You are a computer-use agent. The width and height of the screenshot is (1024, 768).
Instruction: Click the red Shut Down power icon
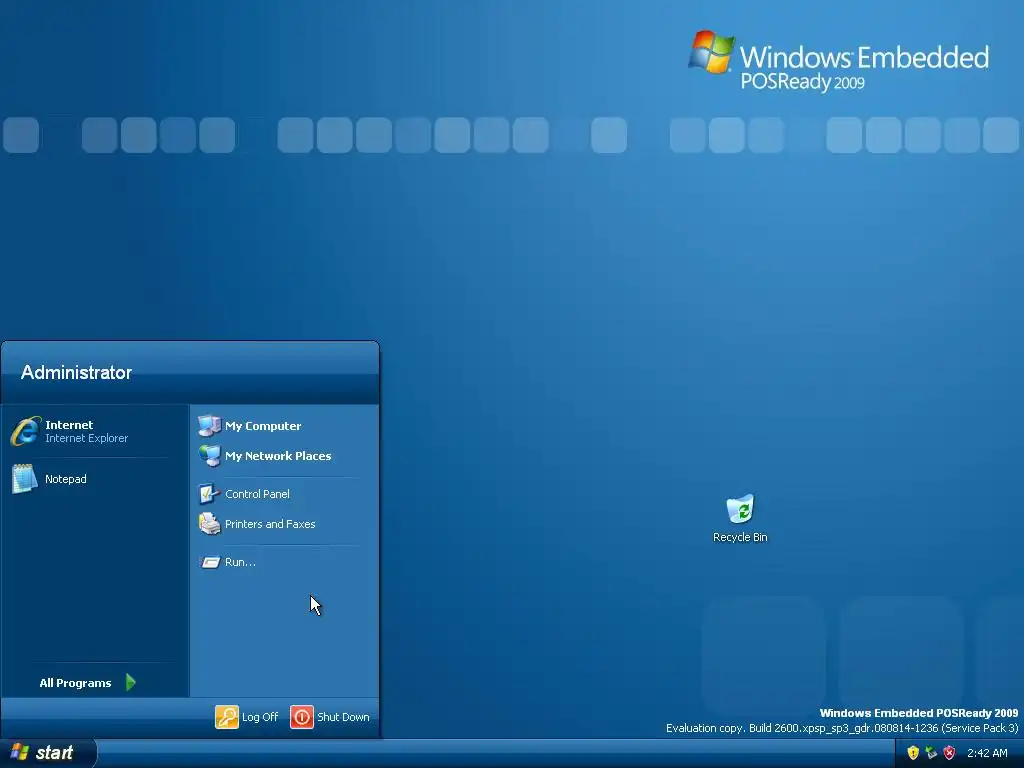302,716
